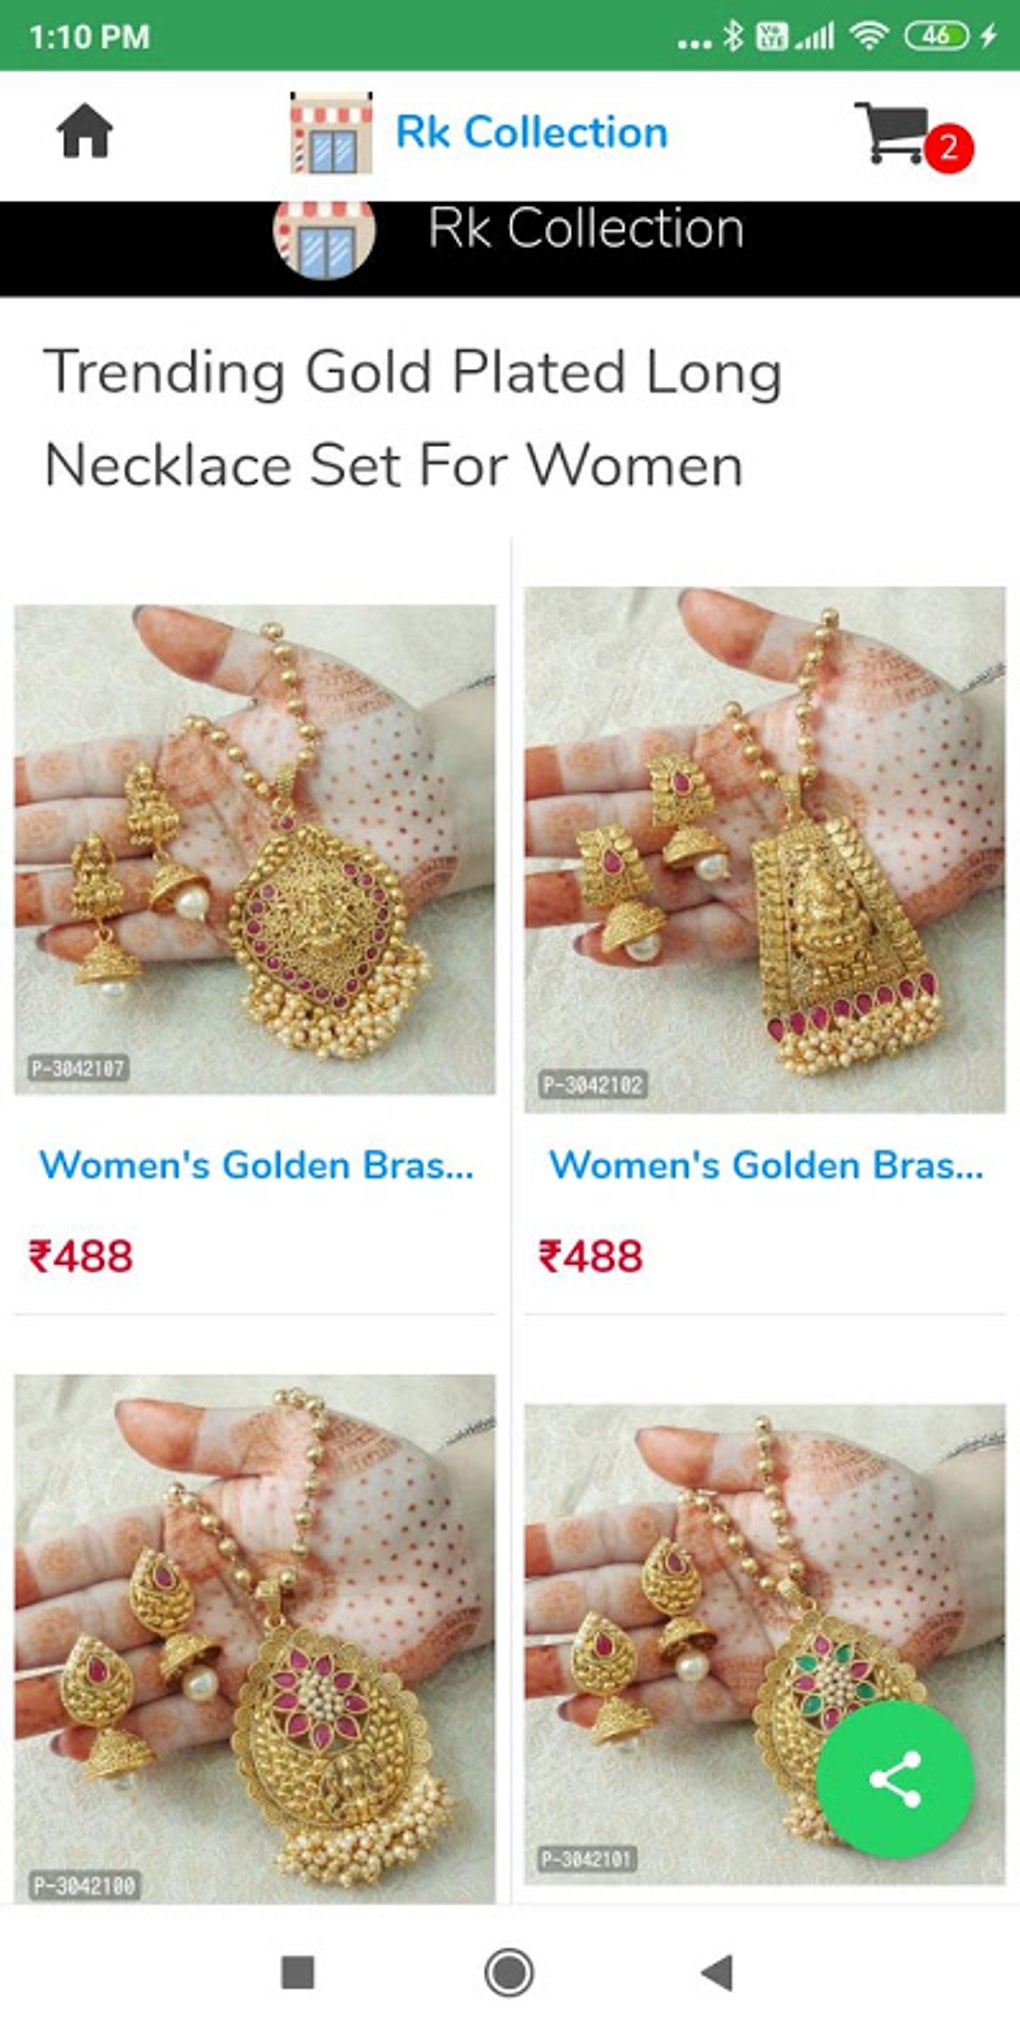Screen dimensions: 1020x2040
Task: Tap Rk Collection text in black banner
Action: (586, 228)
